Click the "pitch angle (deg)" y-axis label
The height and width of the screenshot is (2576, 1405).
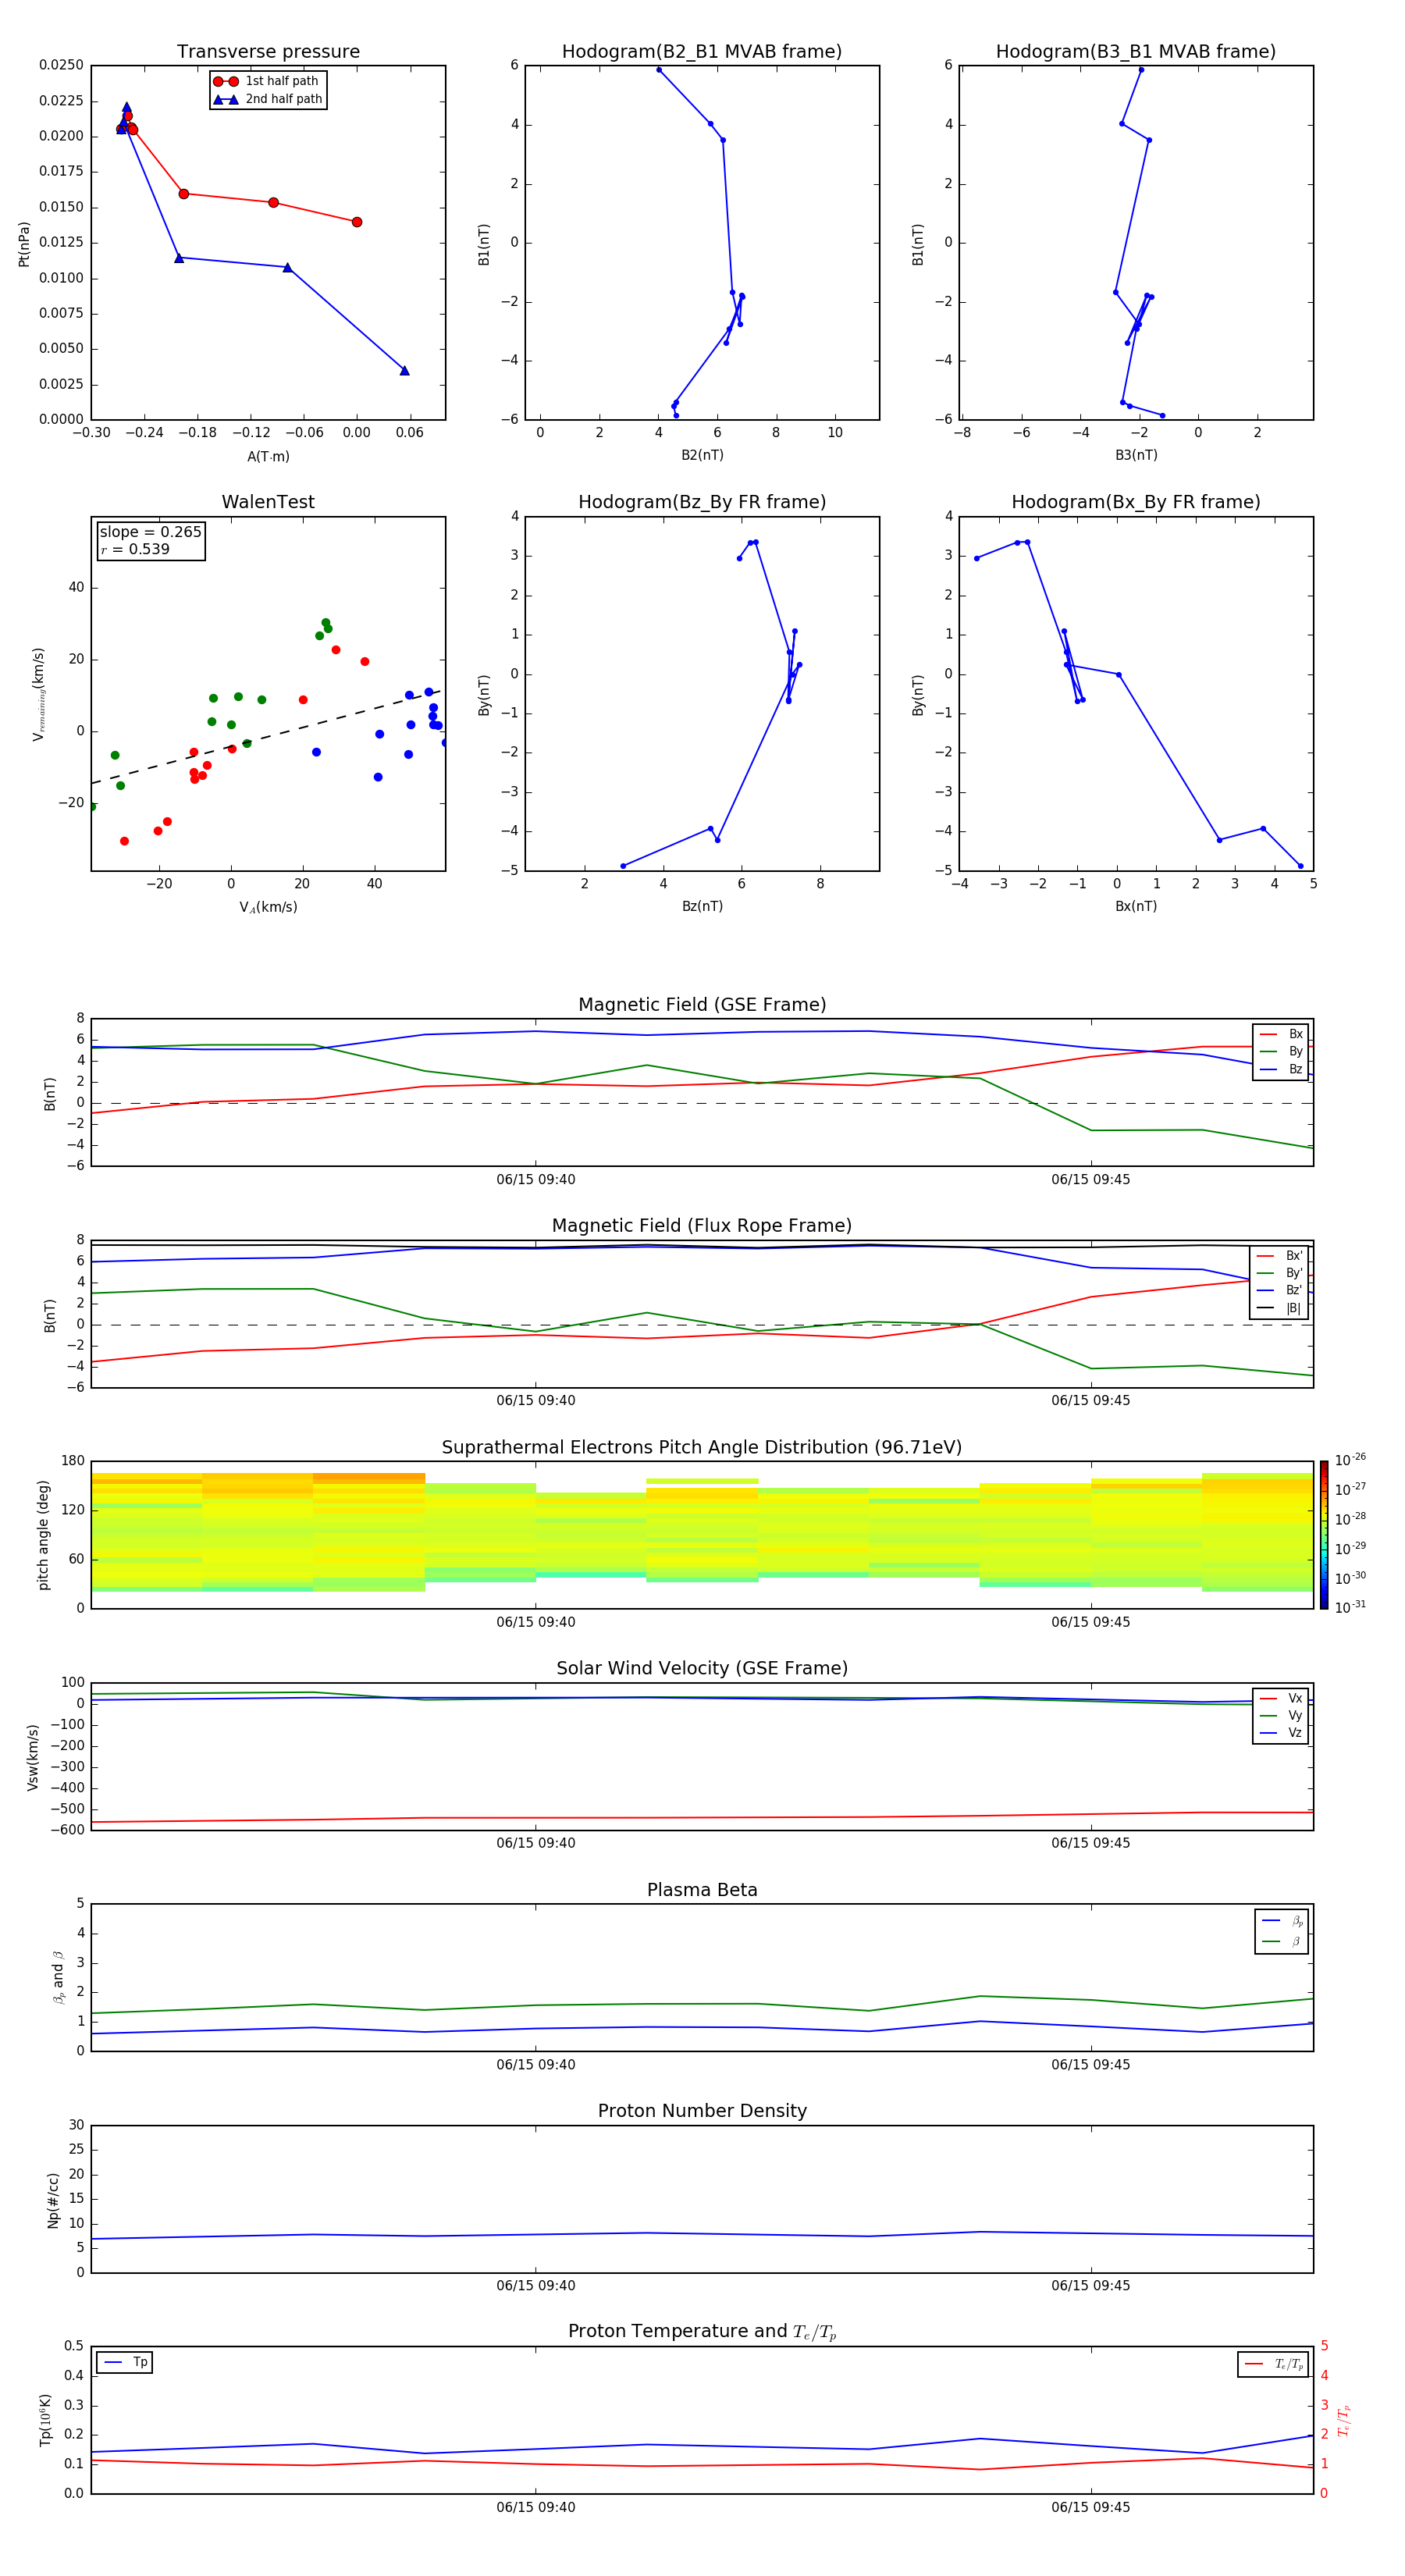click(x=43, y=1535)
